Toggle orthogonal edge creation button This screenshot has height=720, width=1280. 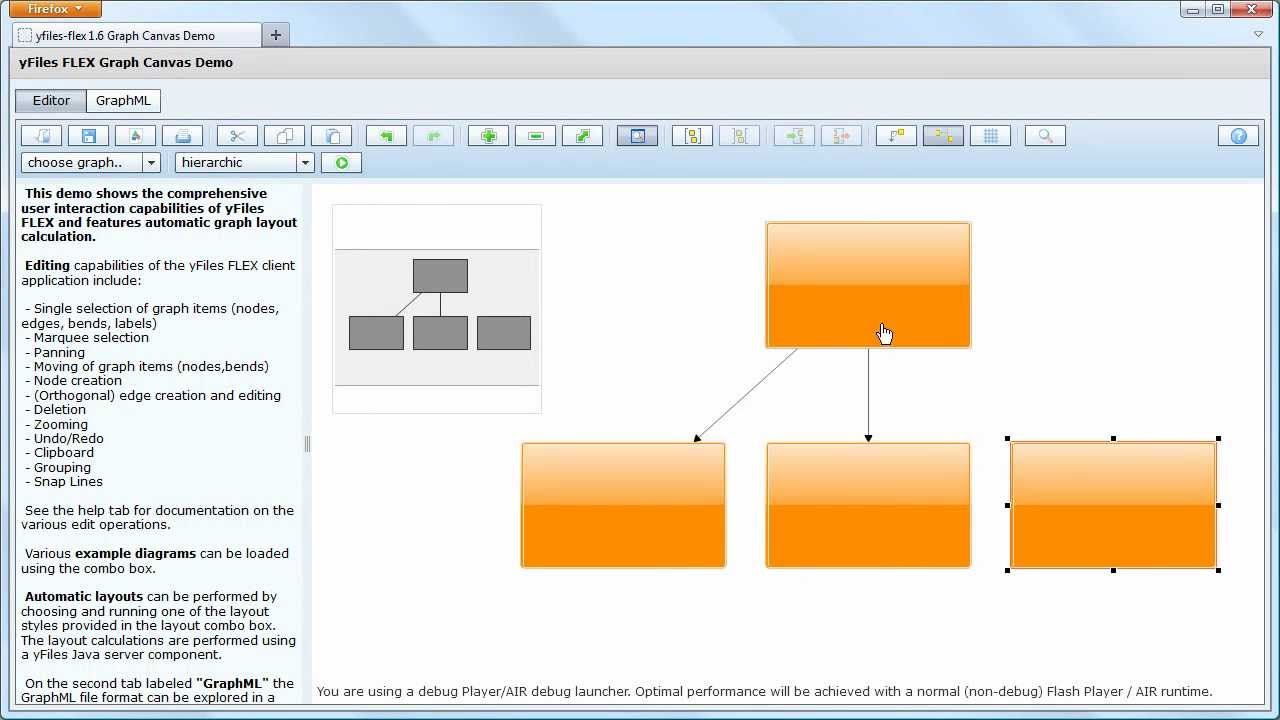point(896,136)
